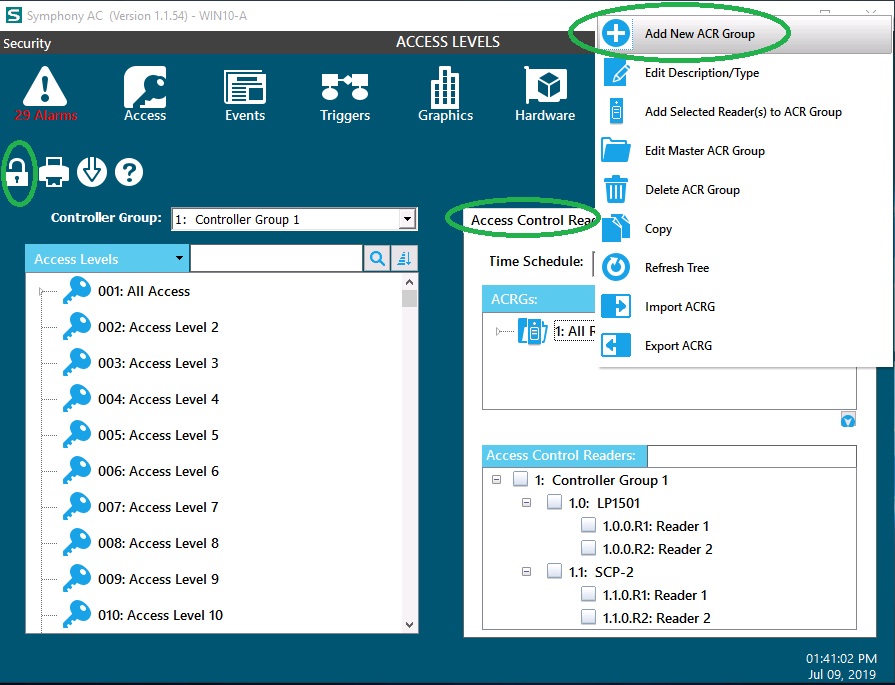This screenshot has height=685, width=895.
Task: Choose Edit Master ACR Group menu item
Action: 744,151
